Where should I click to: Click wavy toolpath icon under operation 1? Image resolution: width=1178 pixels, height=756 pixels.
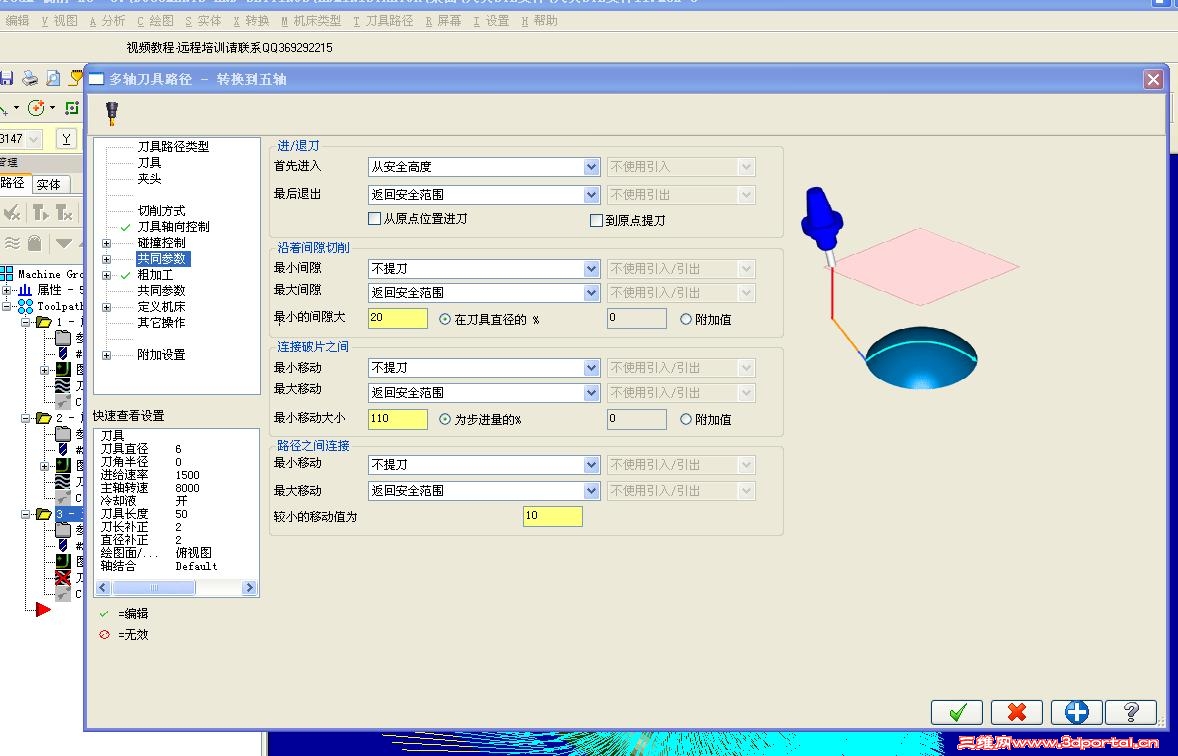tap(63, 386)
